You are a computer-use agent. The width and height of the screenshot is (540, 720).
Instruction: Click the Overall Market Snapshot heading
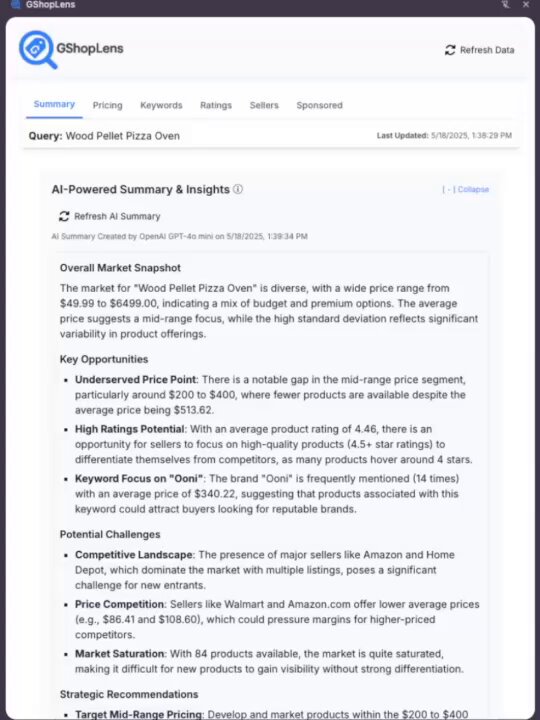(x=120, y=268)
